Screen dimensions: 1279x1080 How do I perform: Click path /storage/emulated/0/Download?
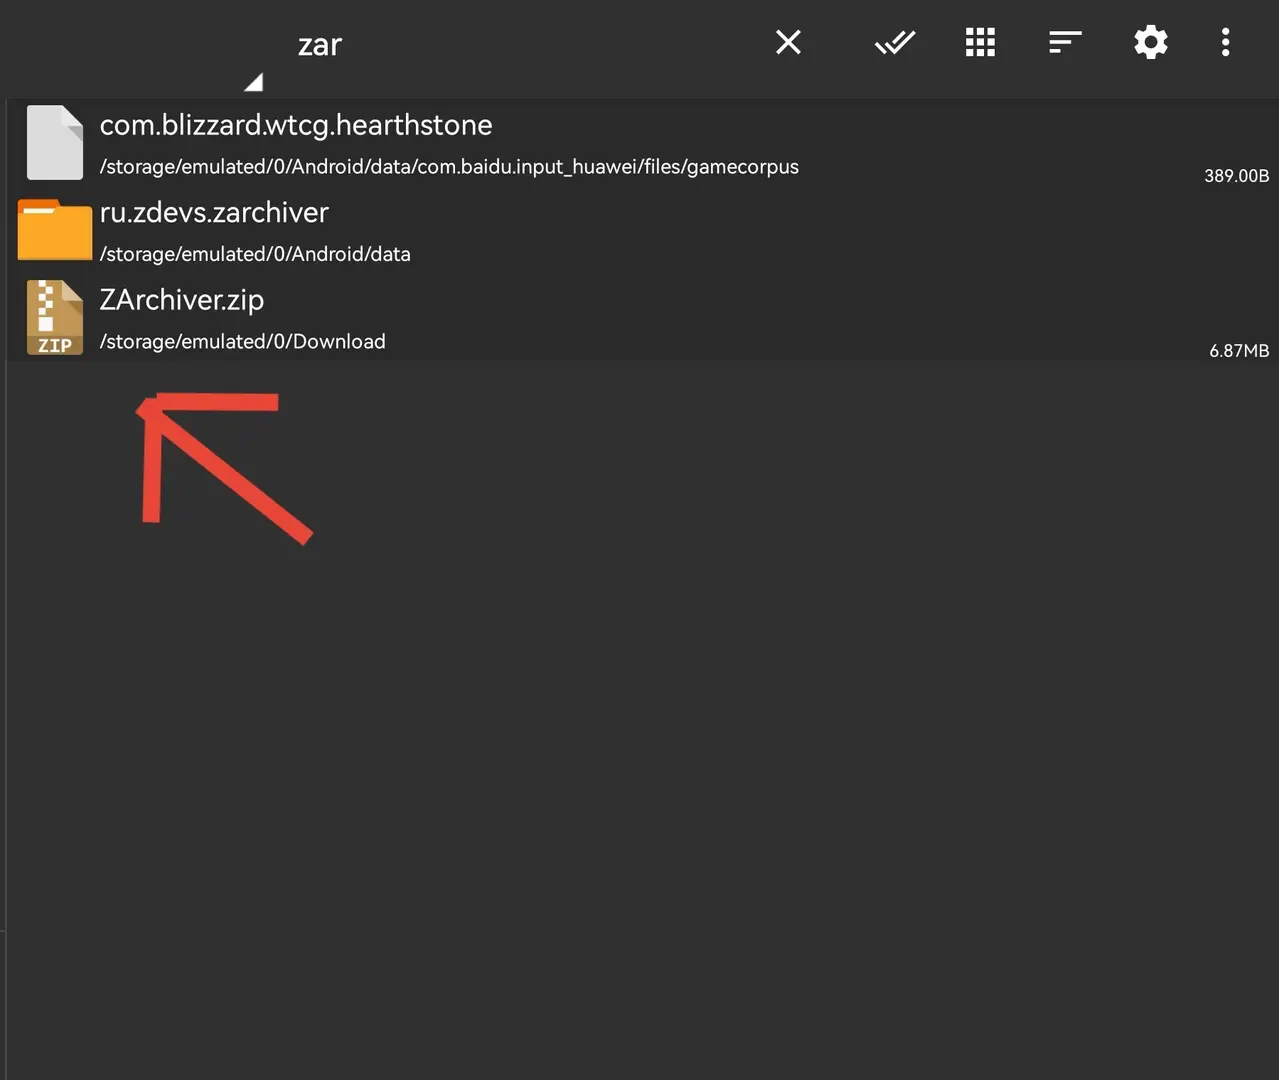pos(243,342)
